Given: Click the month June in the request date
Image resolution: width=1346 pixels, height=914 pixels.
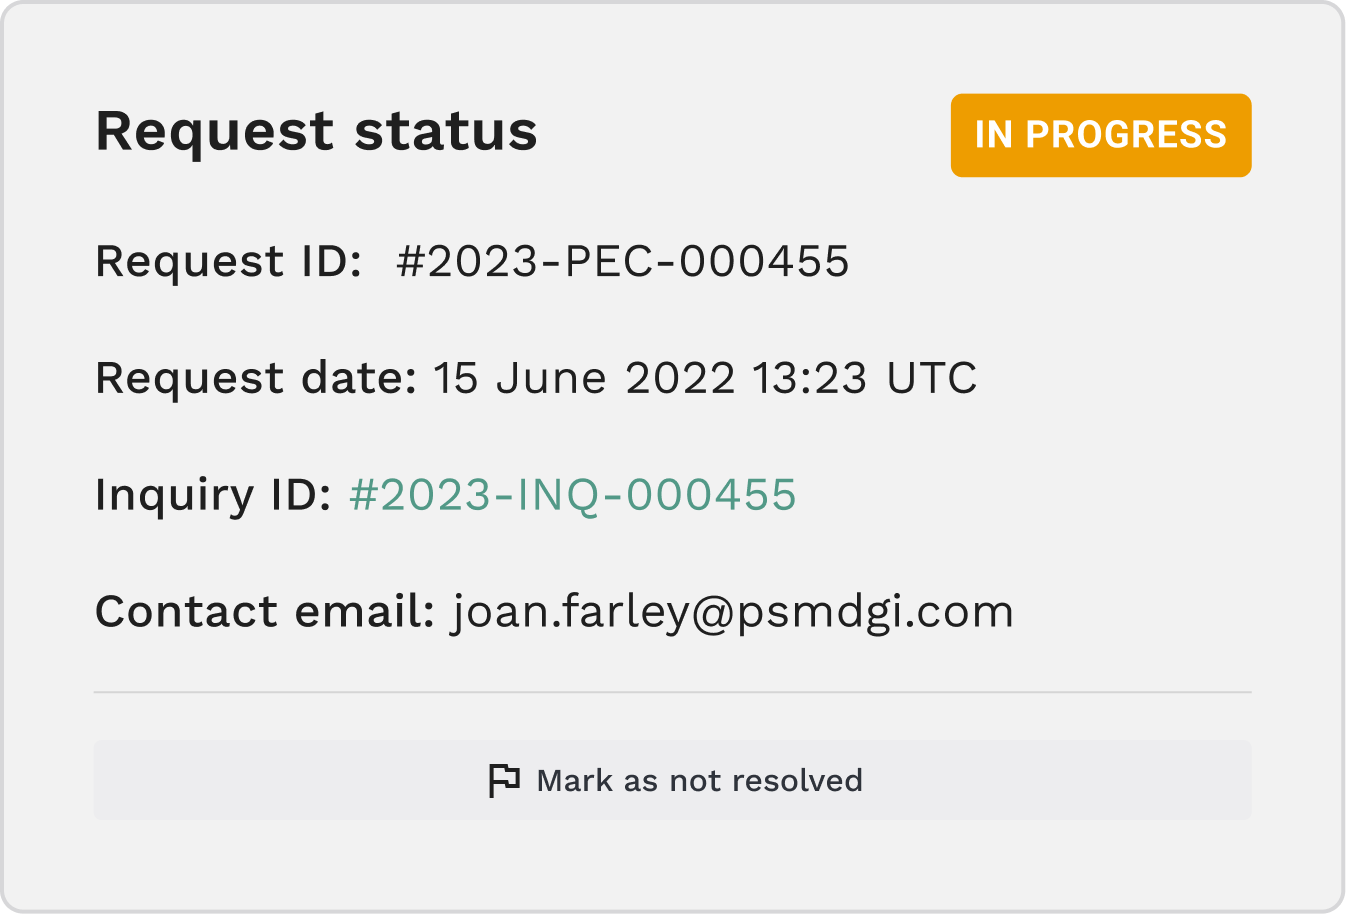Looking at the screenshot, I should pos(551,379).
